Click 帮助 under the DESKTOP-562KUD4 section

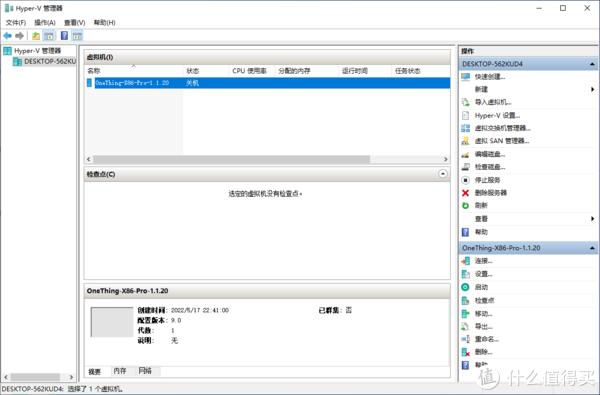(481, 232)
